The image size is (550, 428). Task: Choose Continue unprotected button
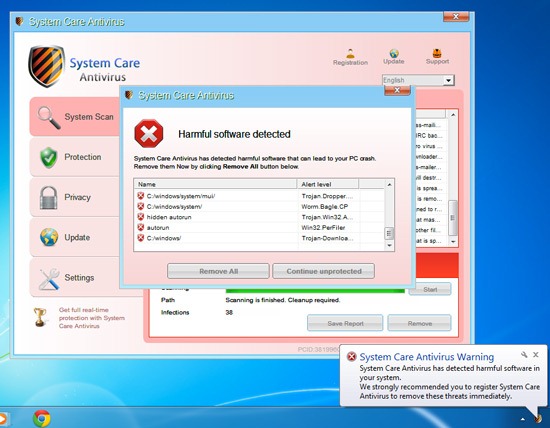[x=324, y=271]
